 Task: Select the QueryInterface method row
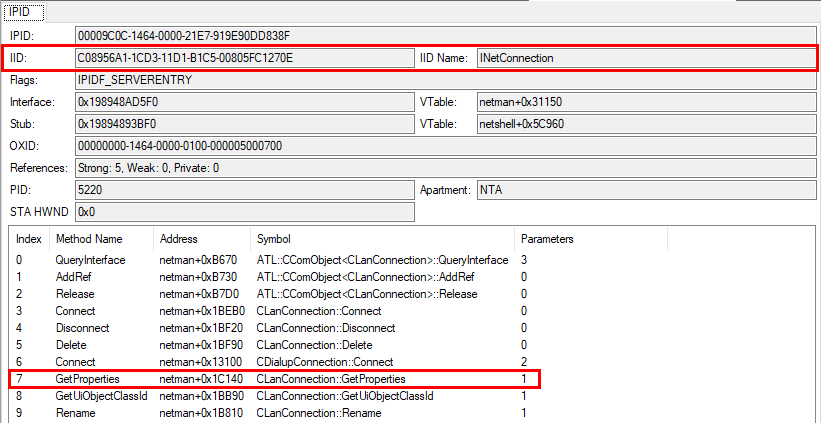pyautogui.click(x=89, y=260)
